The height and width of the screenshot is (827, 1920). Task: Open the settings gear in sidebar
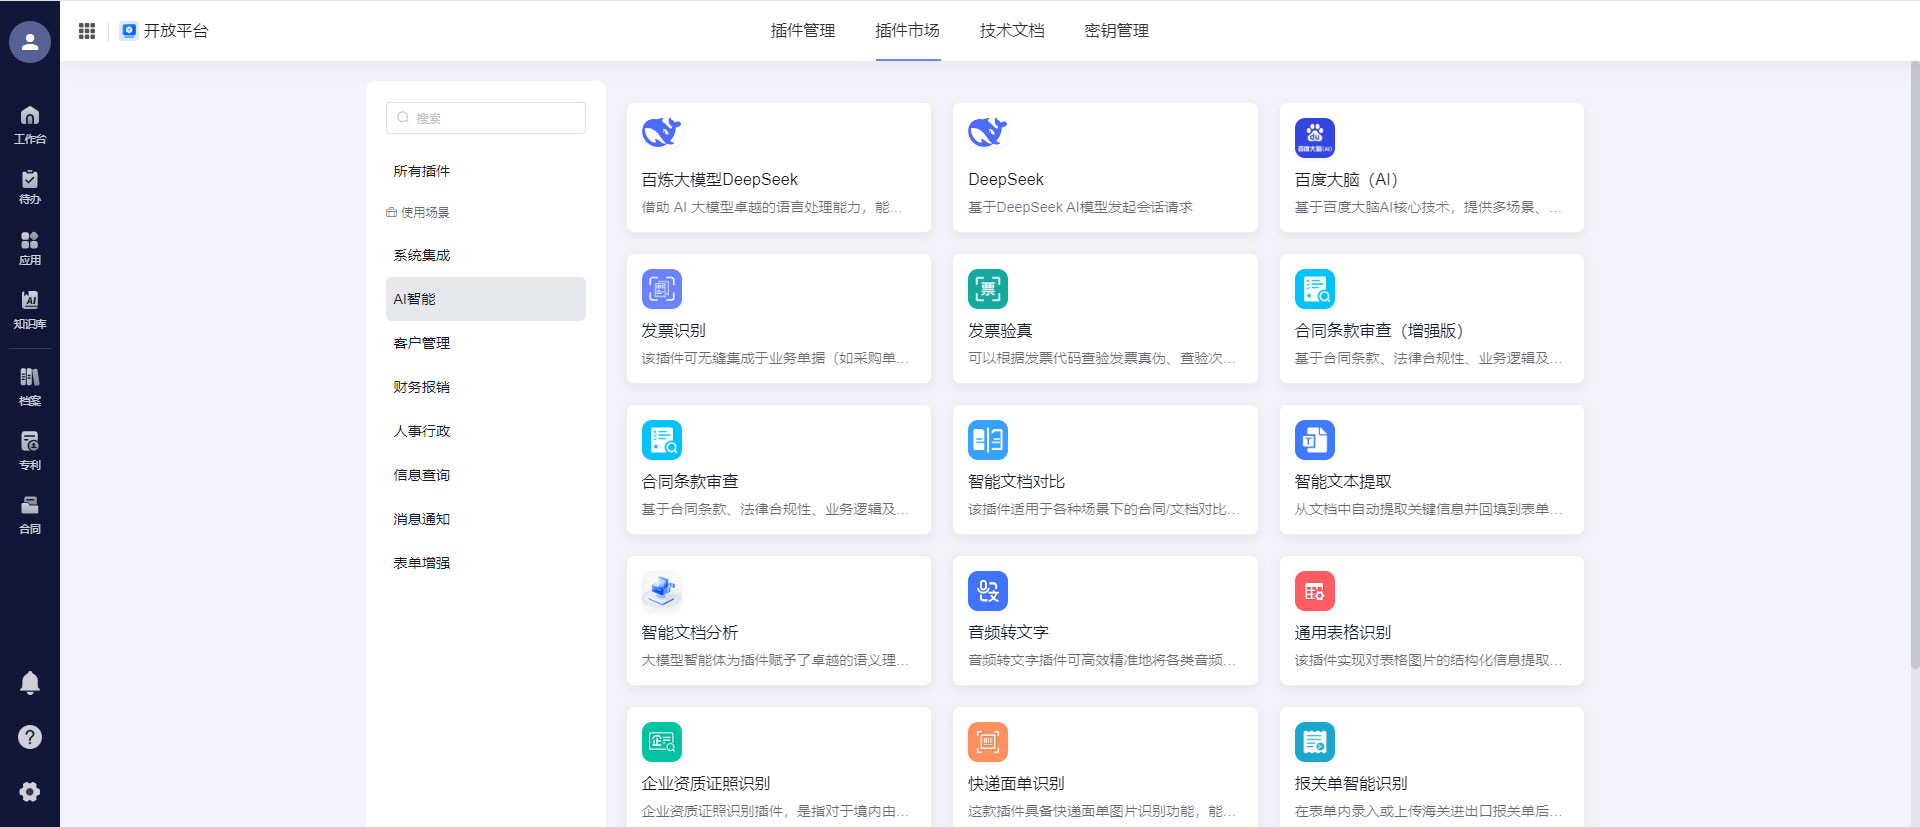click(30, 792)
